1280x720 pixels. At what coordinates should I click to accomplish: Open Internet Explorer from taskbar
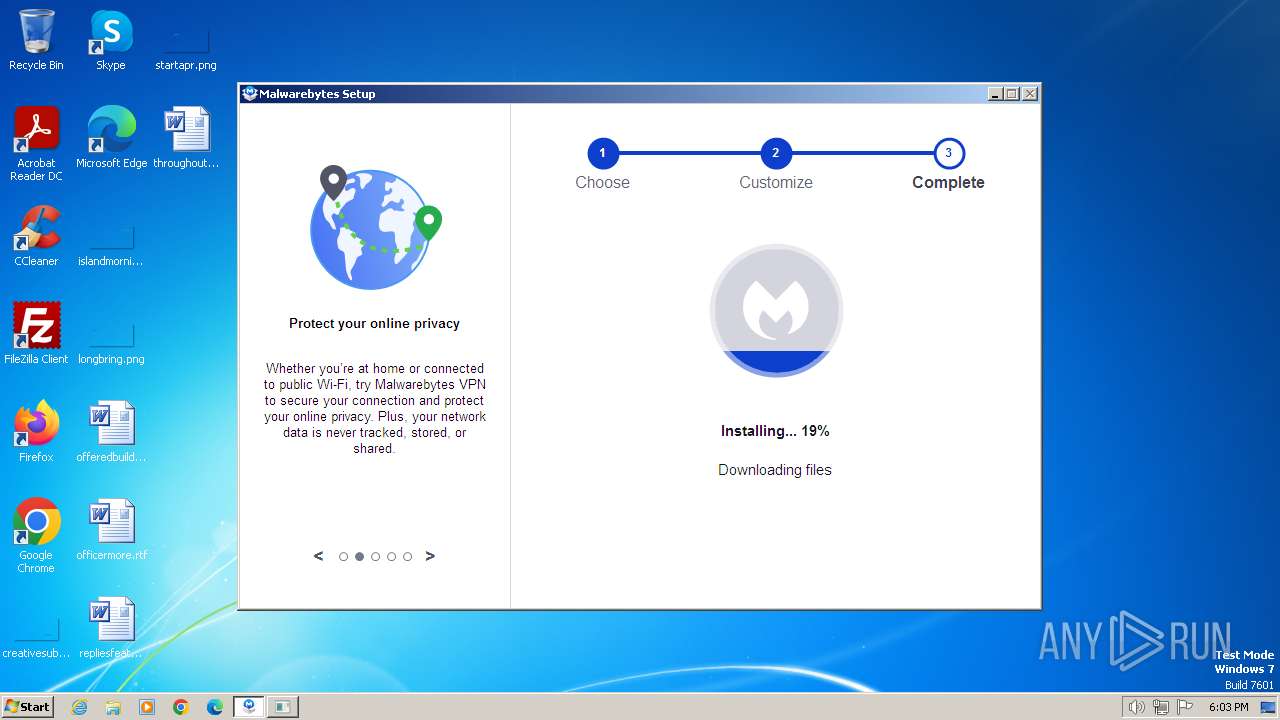(x=79, y=707)
